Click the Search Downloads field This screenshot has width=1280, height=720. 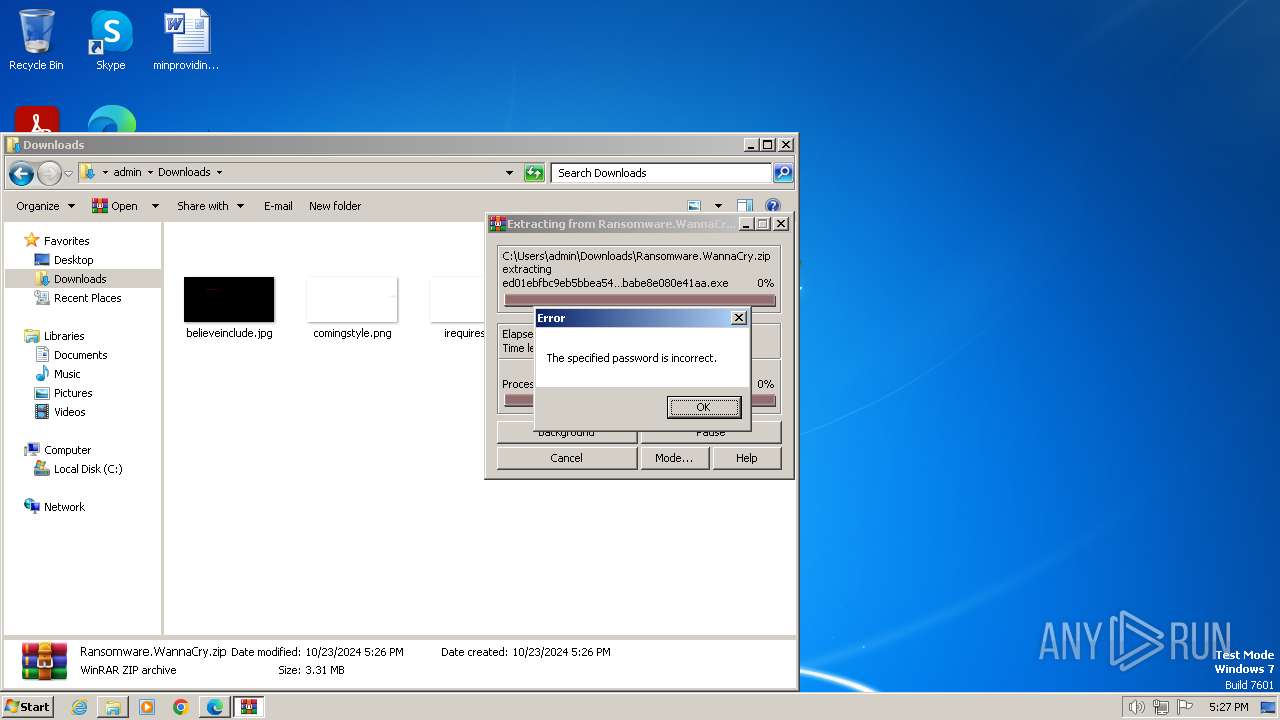click(x=662, y=173)
